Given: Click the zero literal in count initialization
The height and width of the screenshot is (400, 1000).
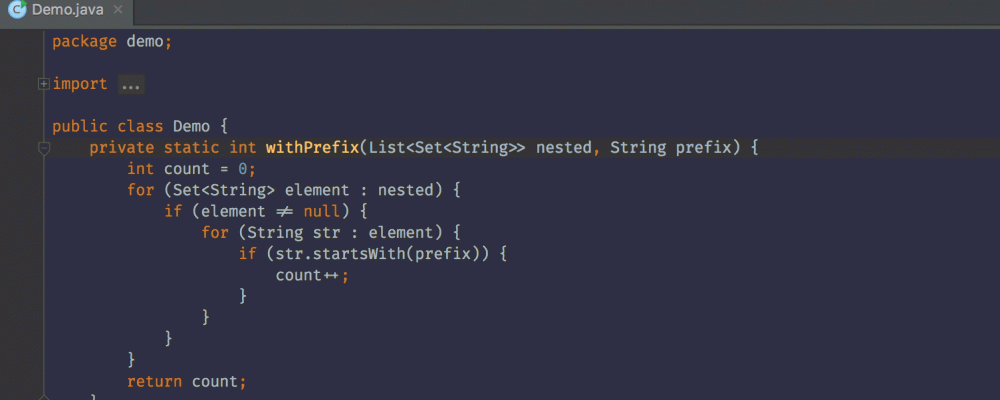Looking at the screenshot, I should pos(242,169).
